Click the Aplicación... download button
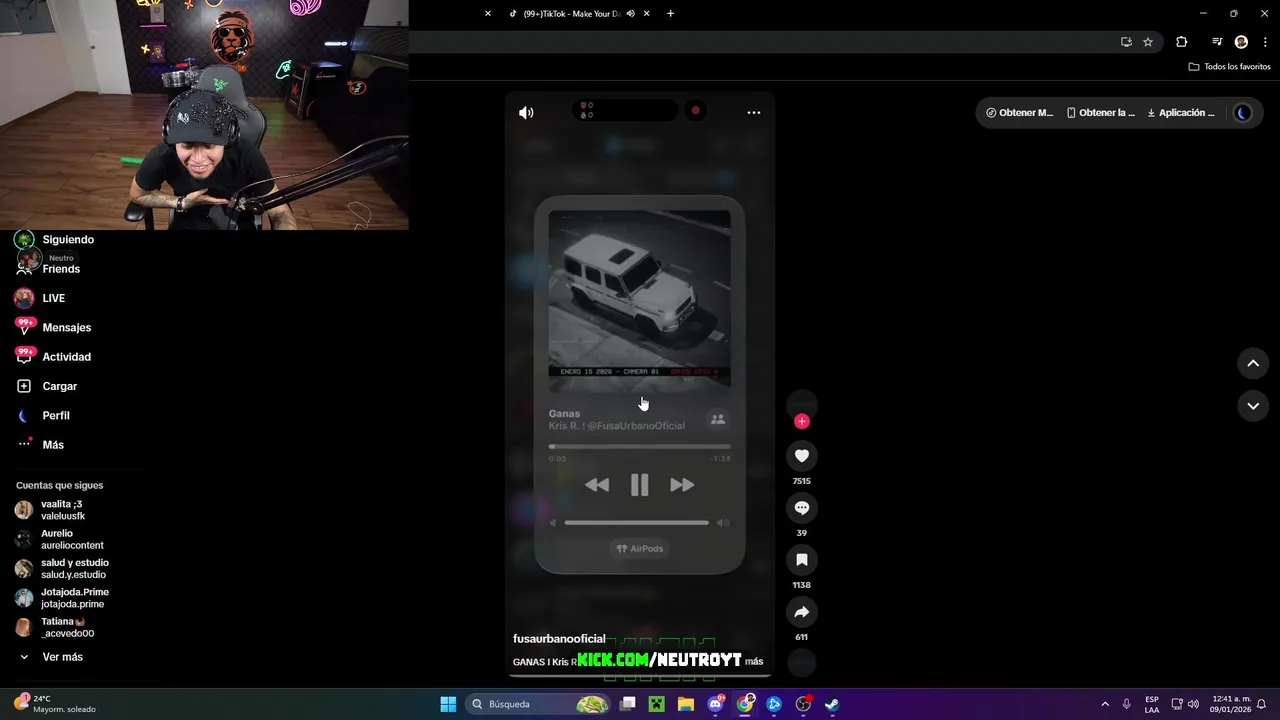Image resolution: width=1280 pixels, height=720 pixels. point(1181,113)
